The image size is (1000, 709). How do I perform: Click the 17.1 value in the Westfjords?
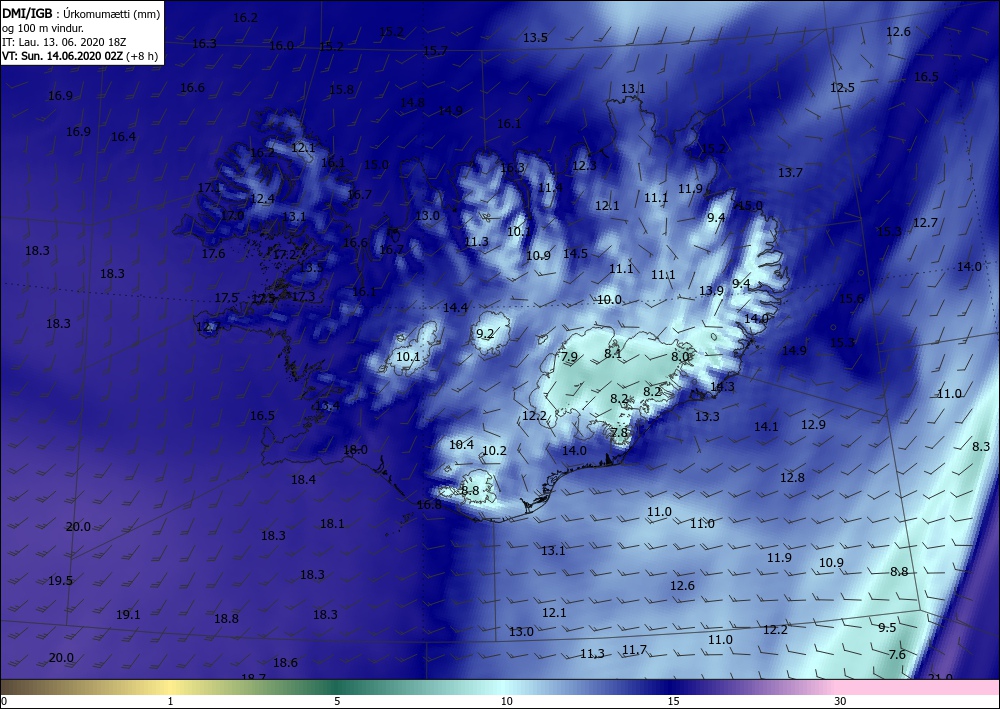tap(209, 188)
